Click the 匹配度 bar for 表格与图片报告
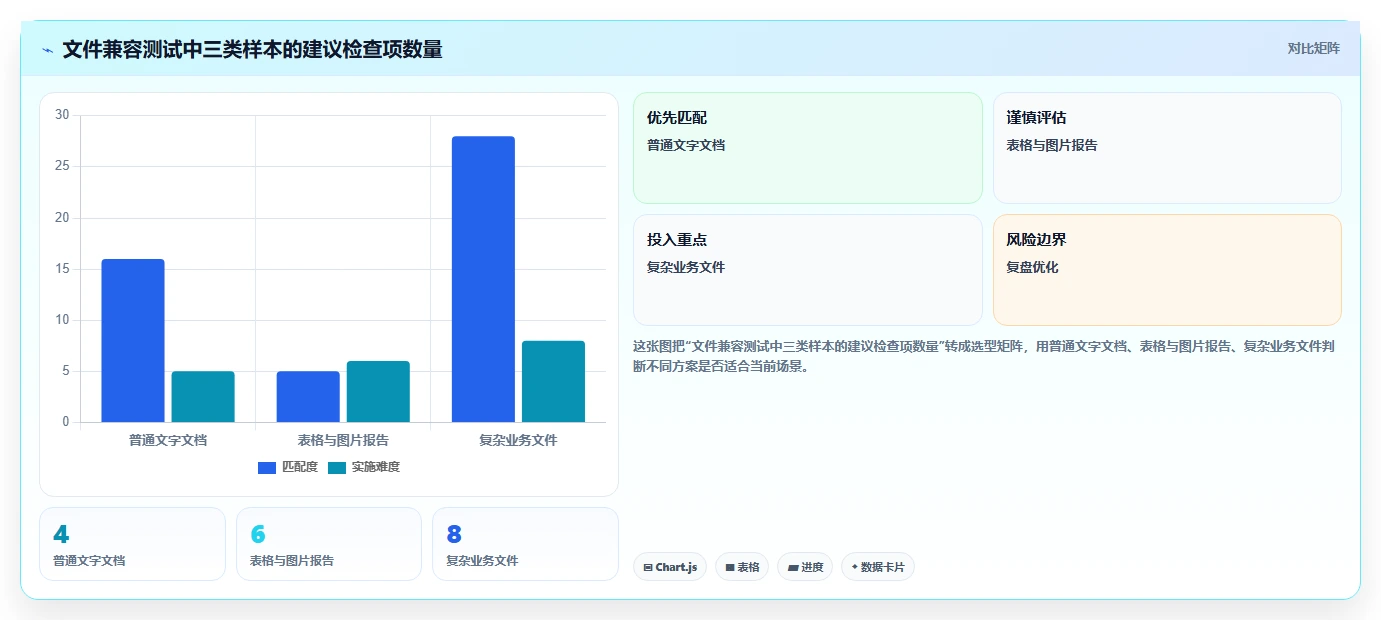This screenshot has width=1381, height=620. tap(308, 397)
